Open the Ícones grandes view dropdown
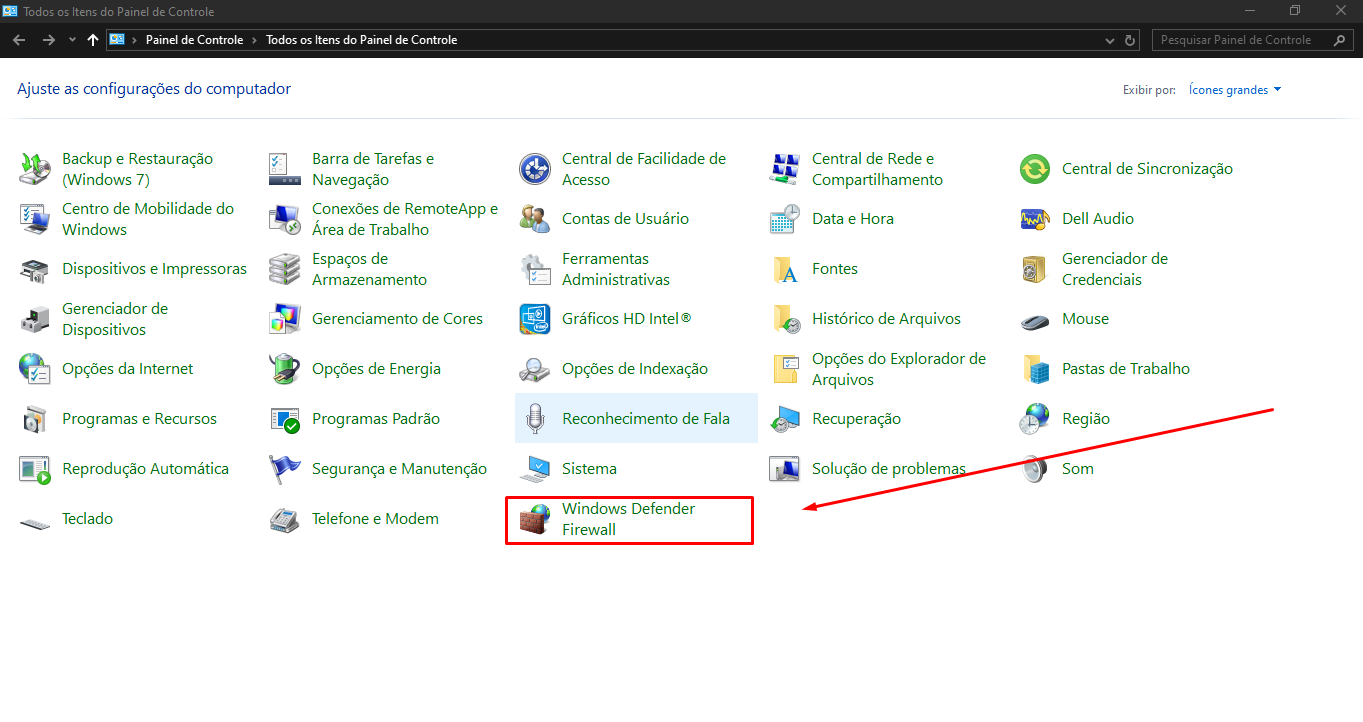Image resolution: width=1363 pixels, height=722 pixels. pos(1235,90)
